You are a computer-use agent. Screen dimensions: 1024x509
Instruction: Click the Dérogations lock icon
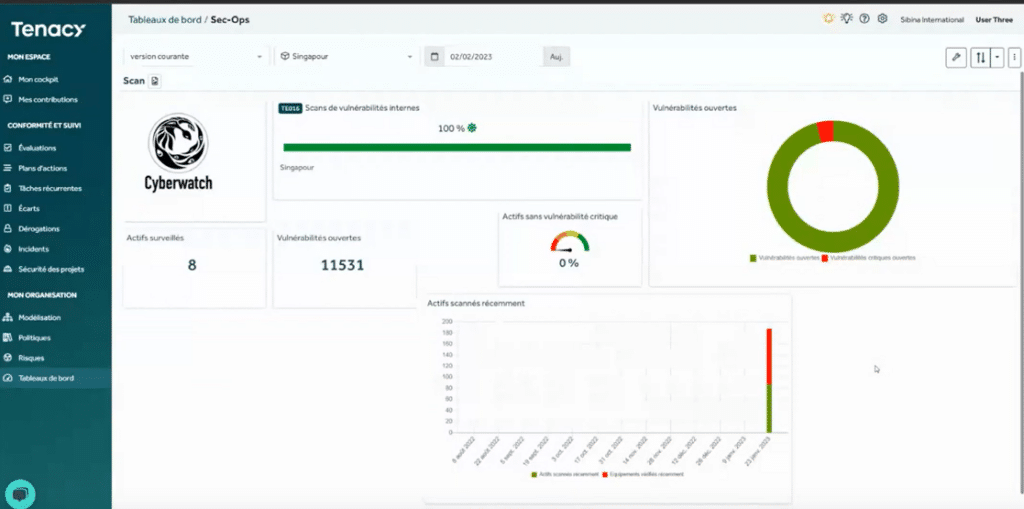(x=8, y=229)
